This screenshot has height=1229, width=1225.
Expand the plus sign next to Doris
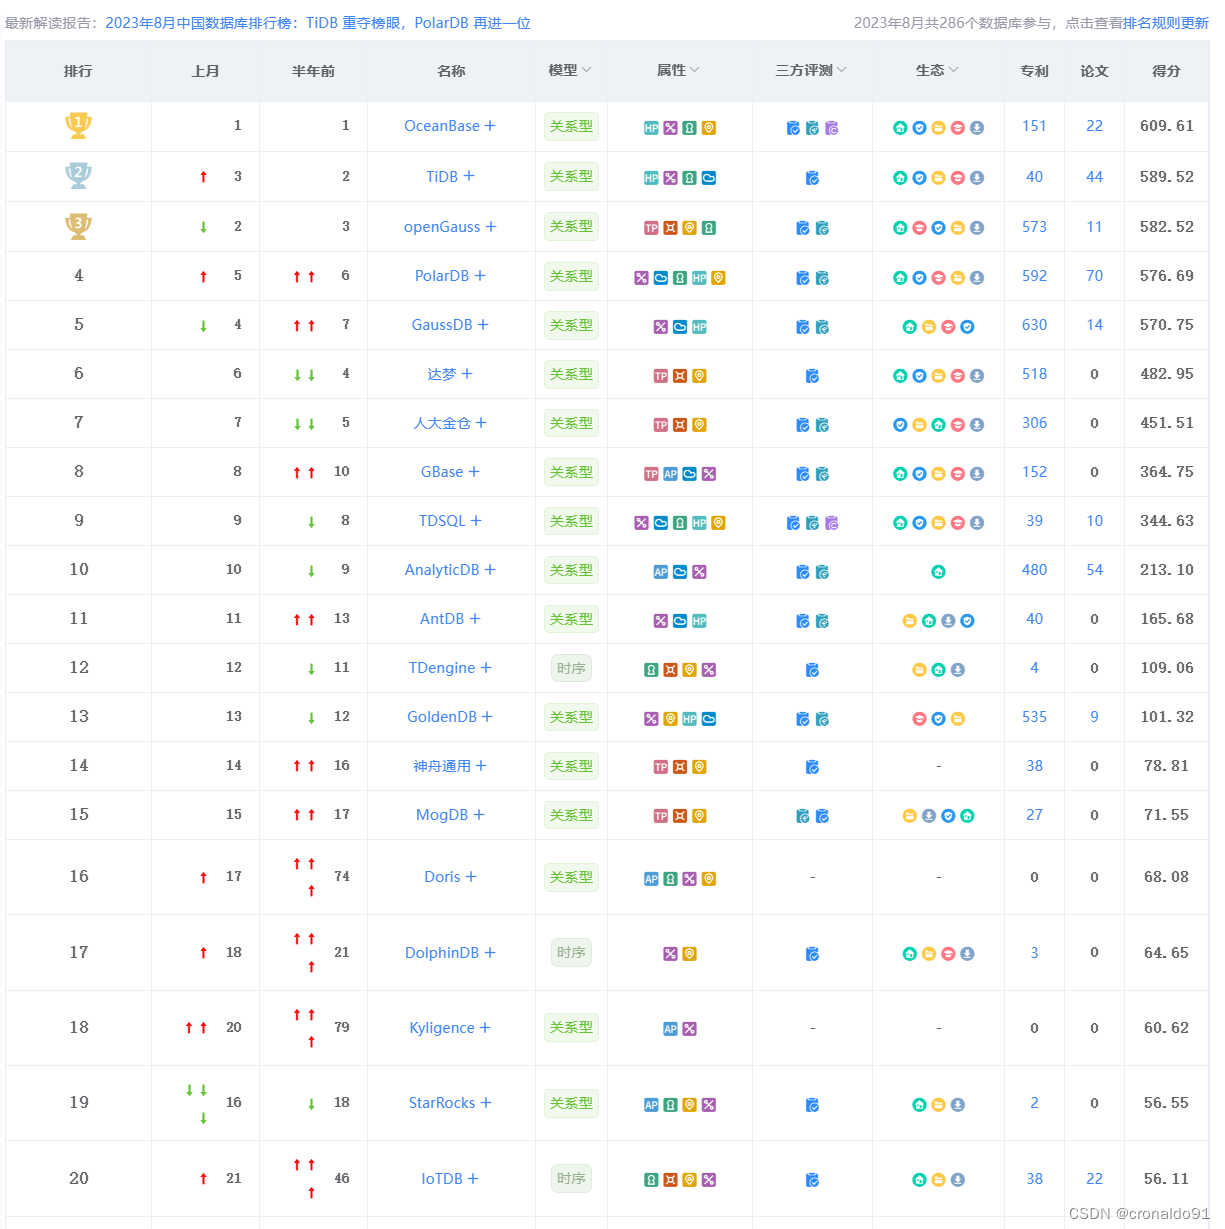click(x=471, y=877)
